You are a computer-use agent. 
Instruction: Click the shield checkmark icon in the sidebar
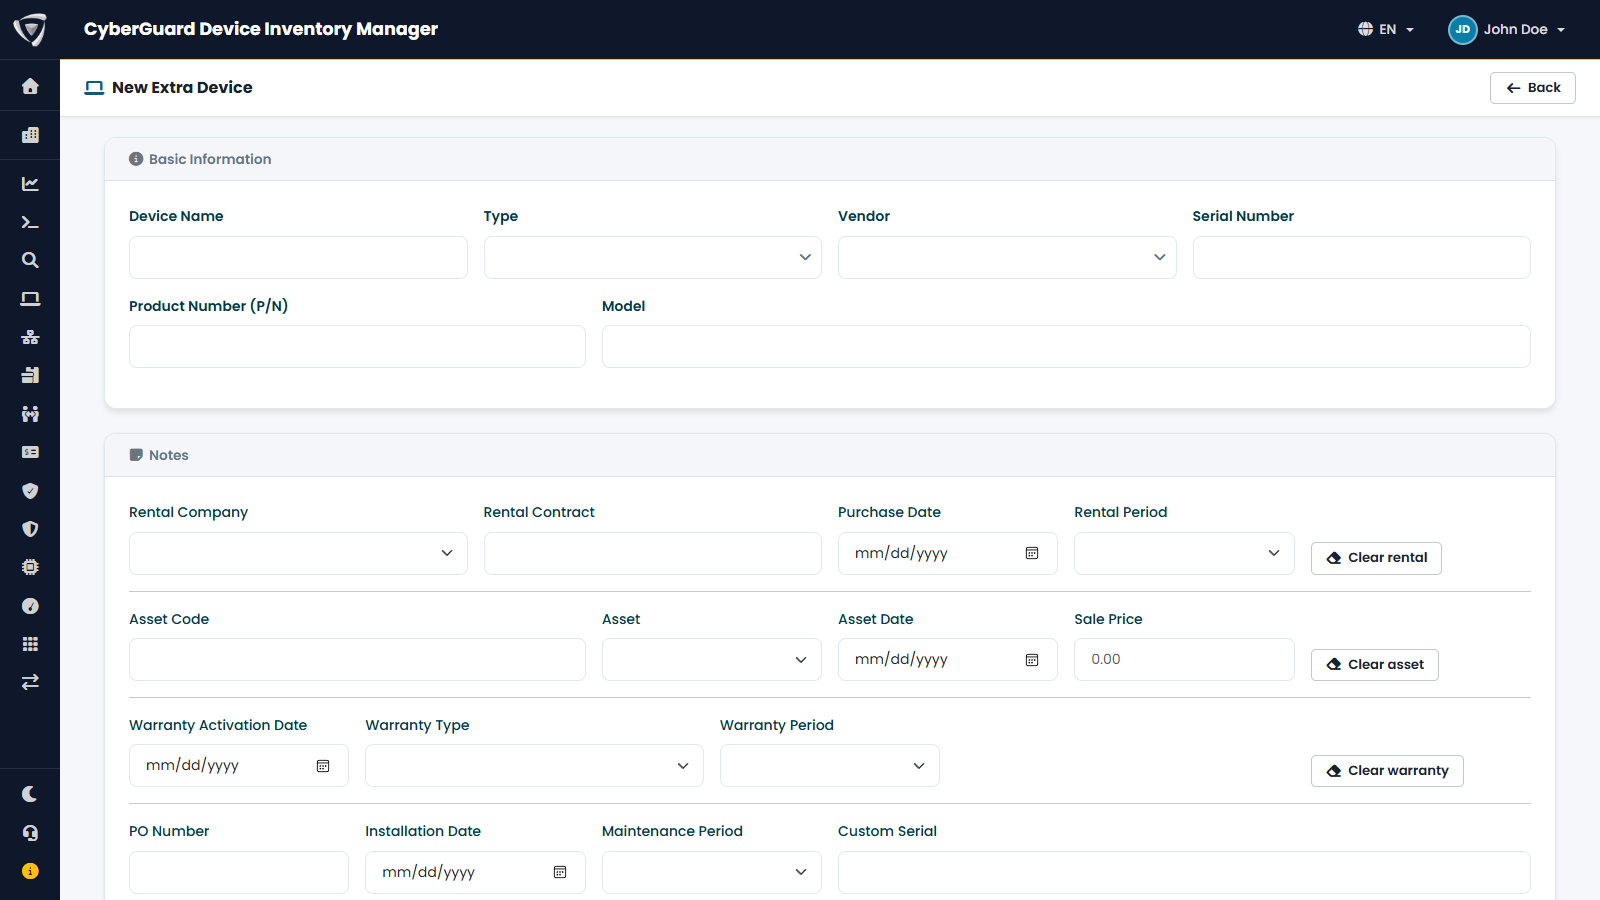[30, 491]
